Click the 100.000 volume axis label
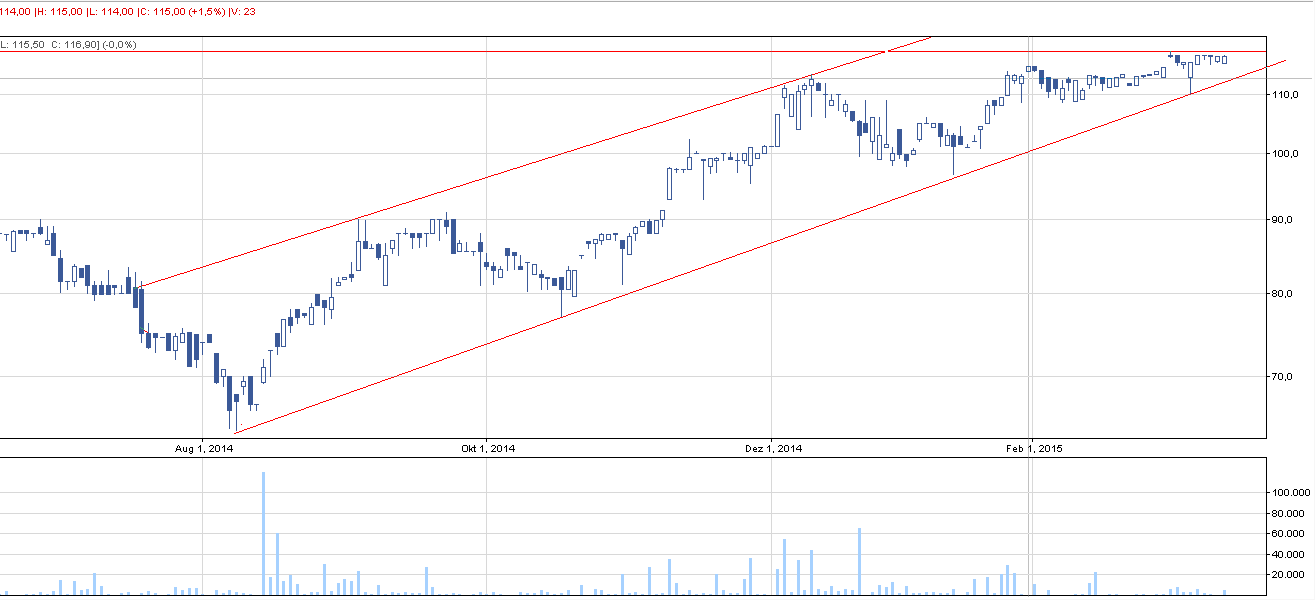1315x600 pixels. click(x=1287, y=493)
